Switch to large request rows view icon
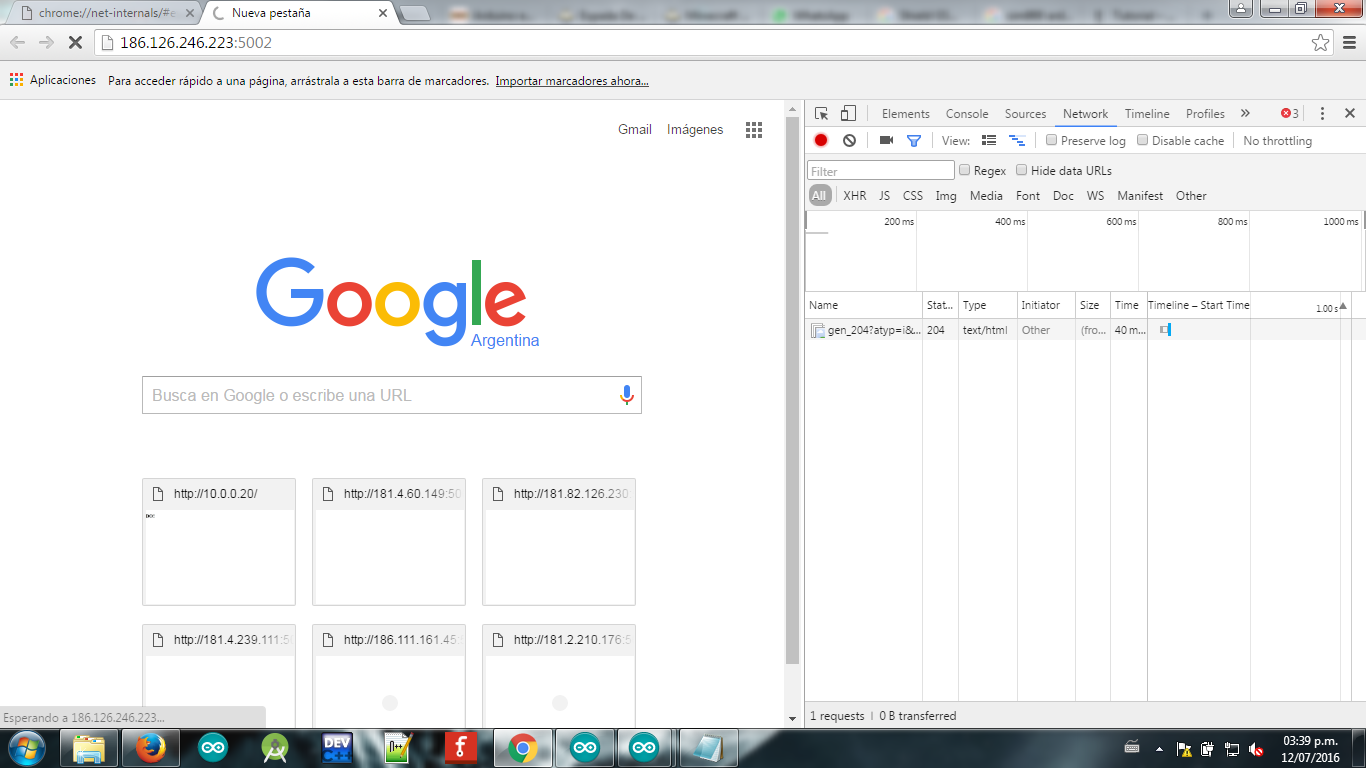This screenshot has height=768, width=1366. [x=989, y=141]
